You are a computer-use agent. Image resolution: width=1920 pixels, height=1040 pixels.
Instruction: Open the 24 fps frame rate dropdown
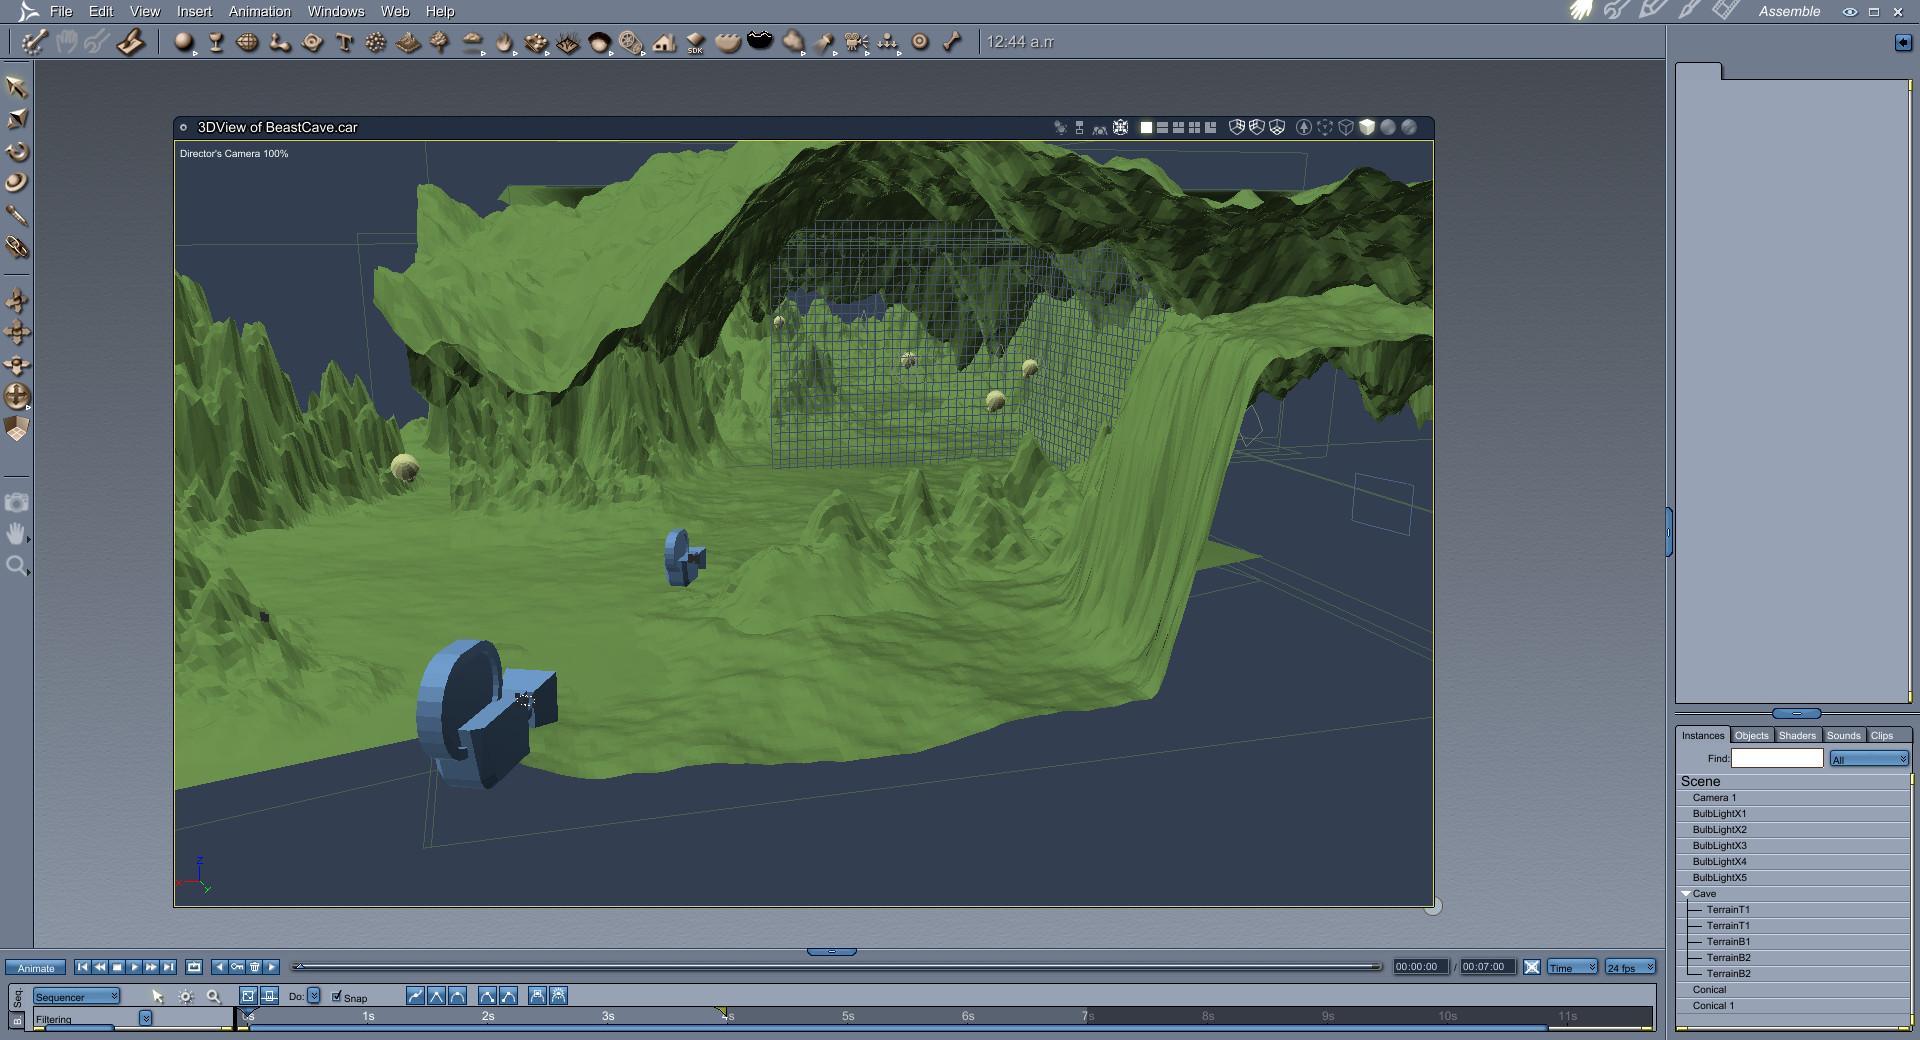(x=1630, y=967)
